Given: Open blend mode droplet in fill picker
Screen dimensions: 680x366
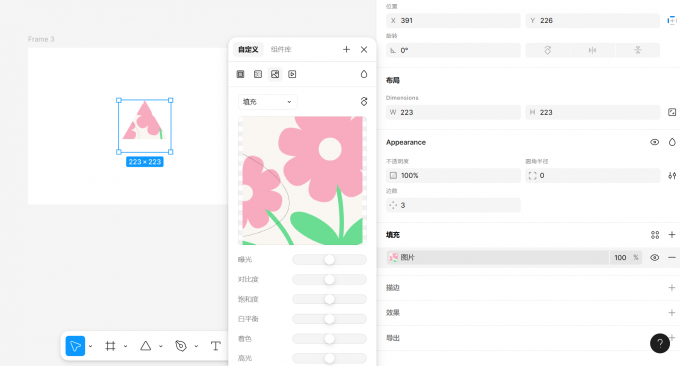Looking at the screenshot, I should [364, 74].
